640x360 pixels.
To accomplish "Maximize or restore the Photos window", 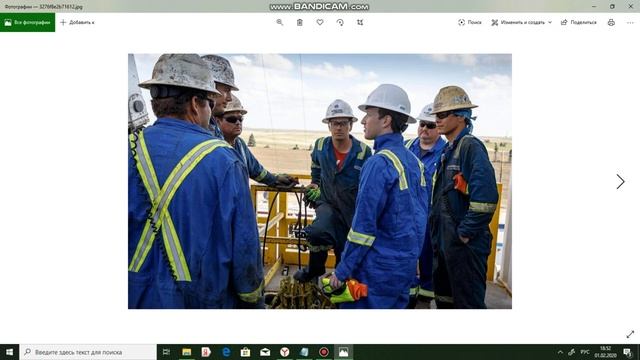I will coord(612,7).
